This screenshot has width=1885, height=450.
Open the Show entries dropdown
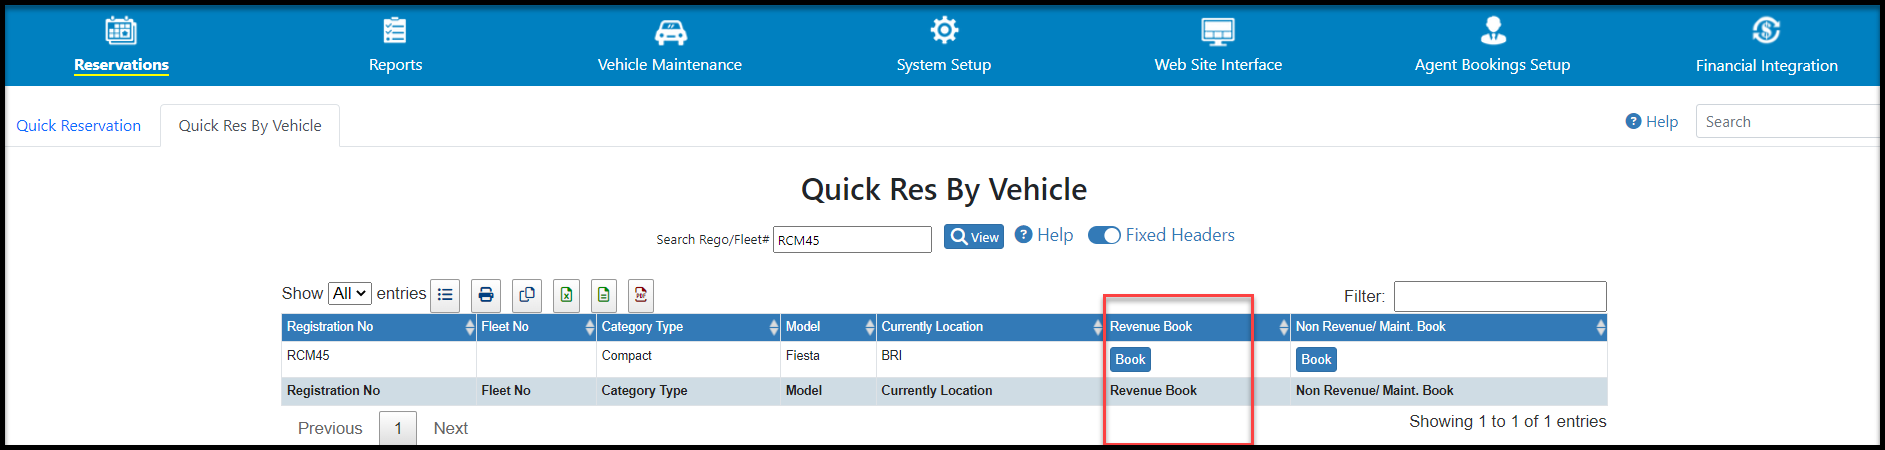point(350,293)
